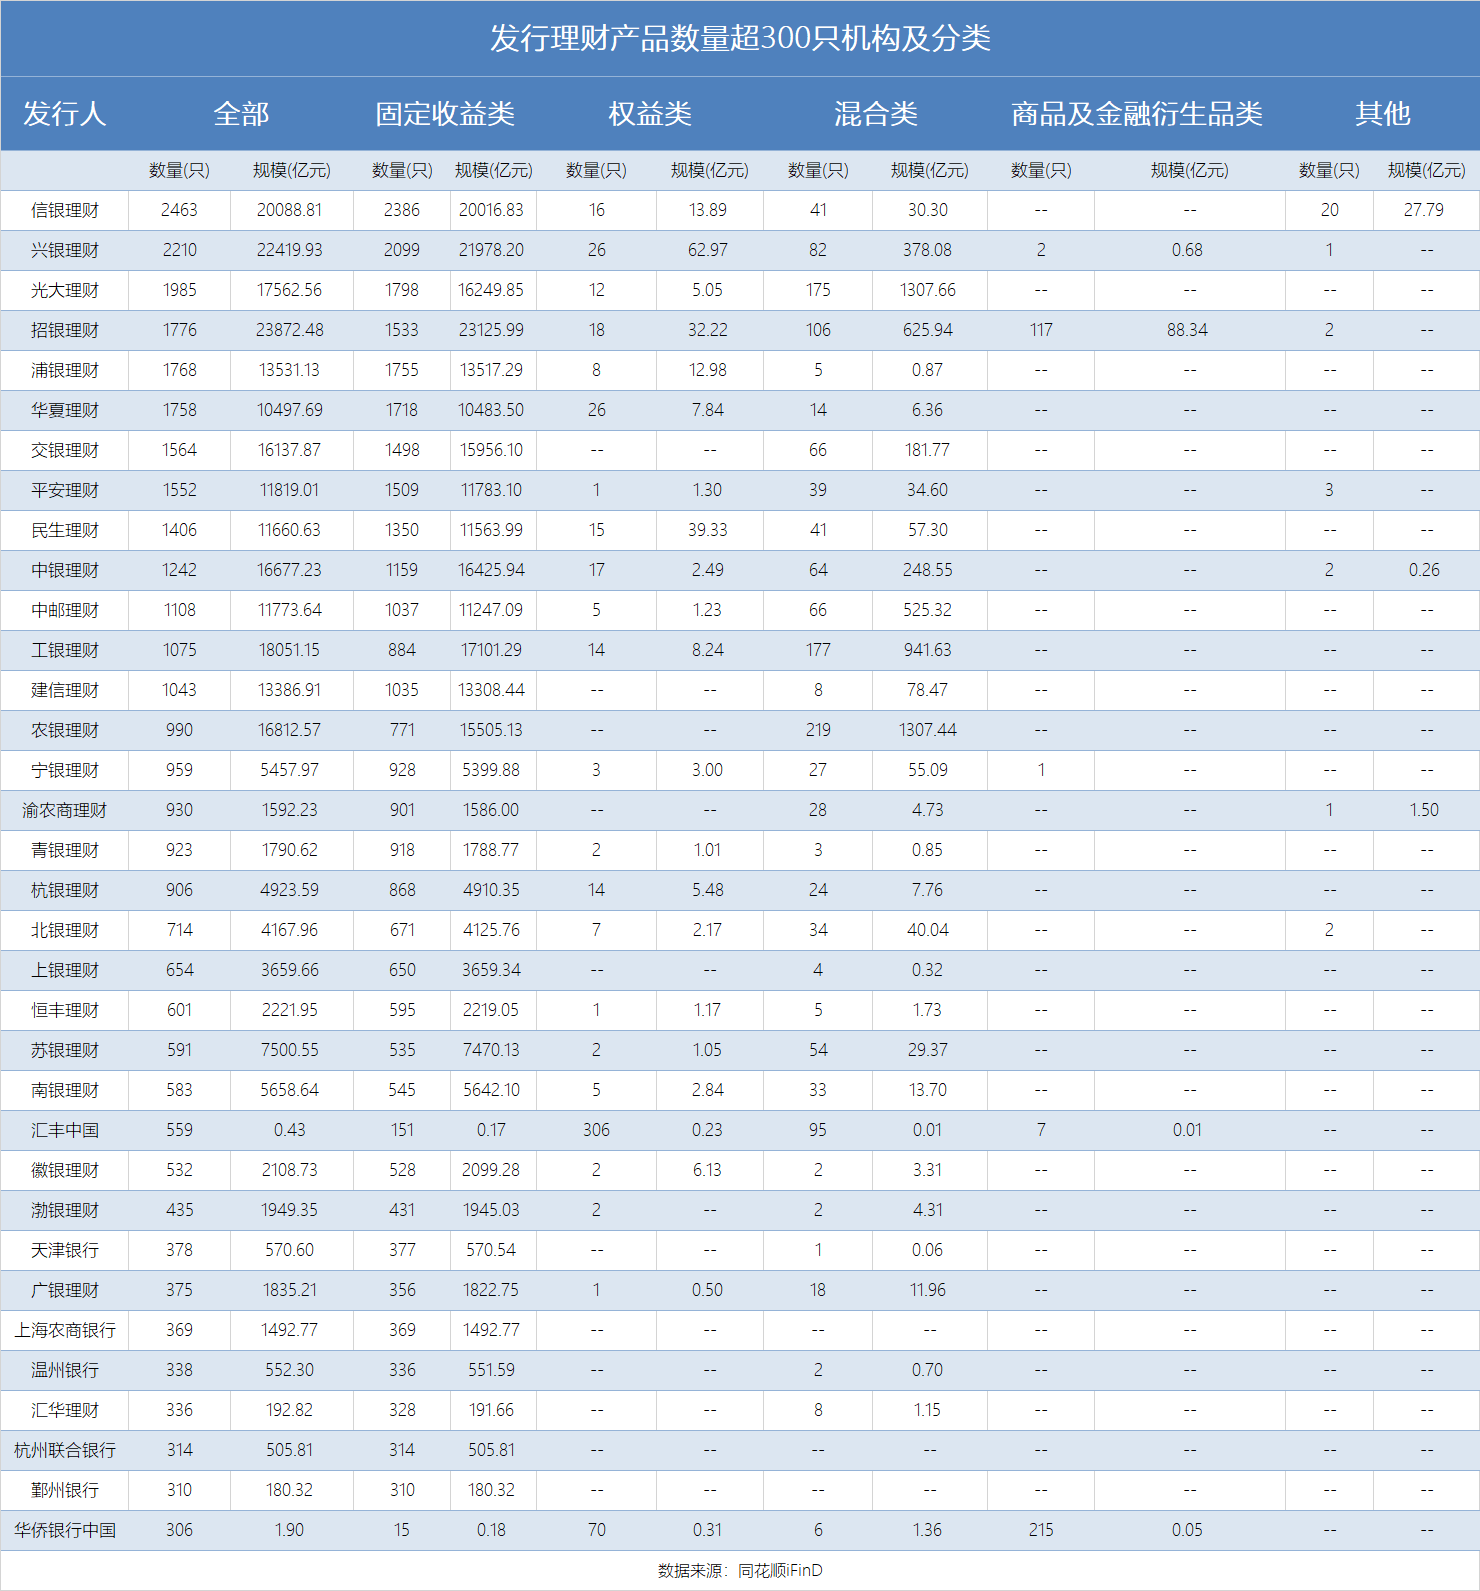
Task: Select the 全部 column group header
Action: 241,114
